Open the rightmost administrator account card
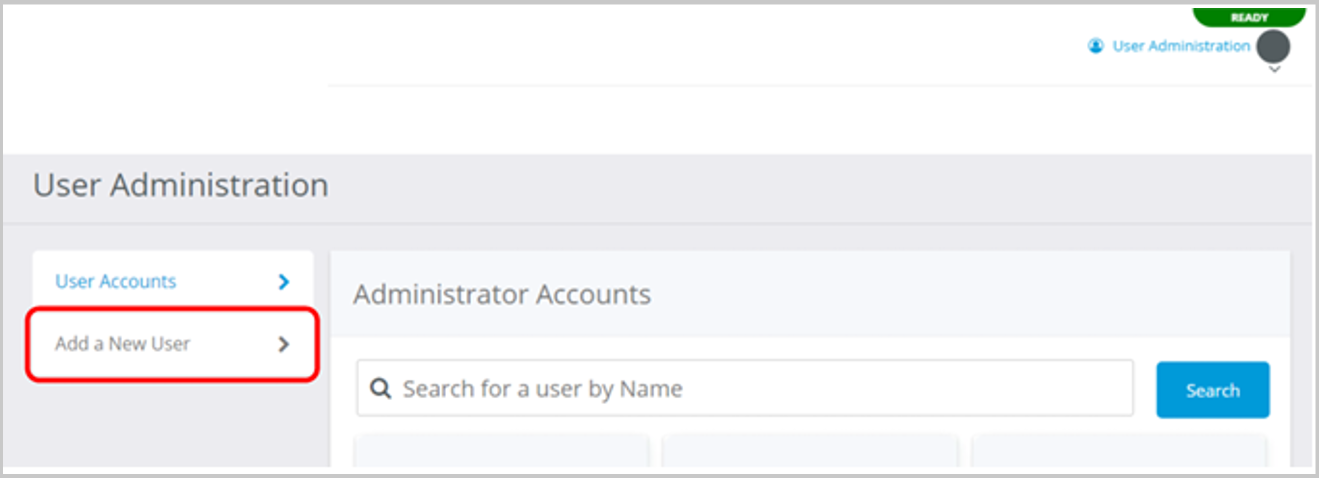The image size is (1319, 478). 1119,451
